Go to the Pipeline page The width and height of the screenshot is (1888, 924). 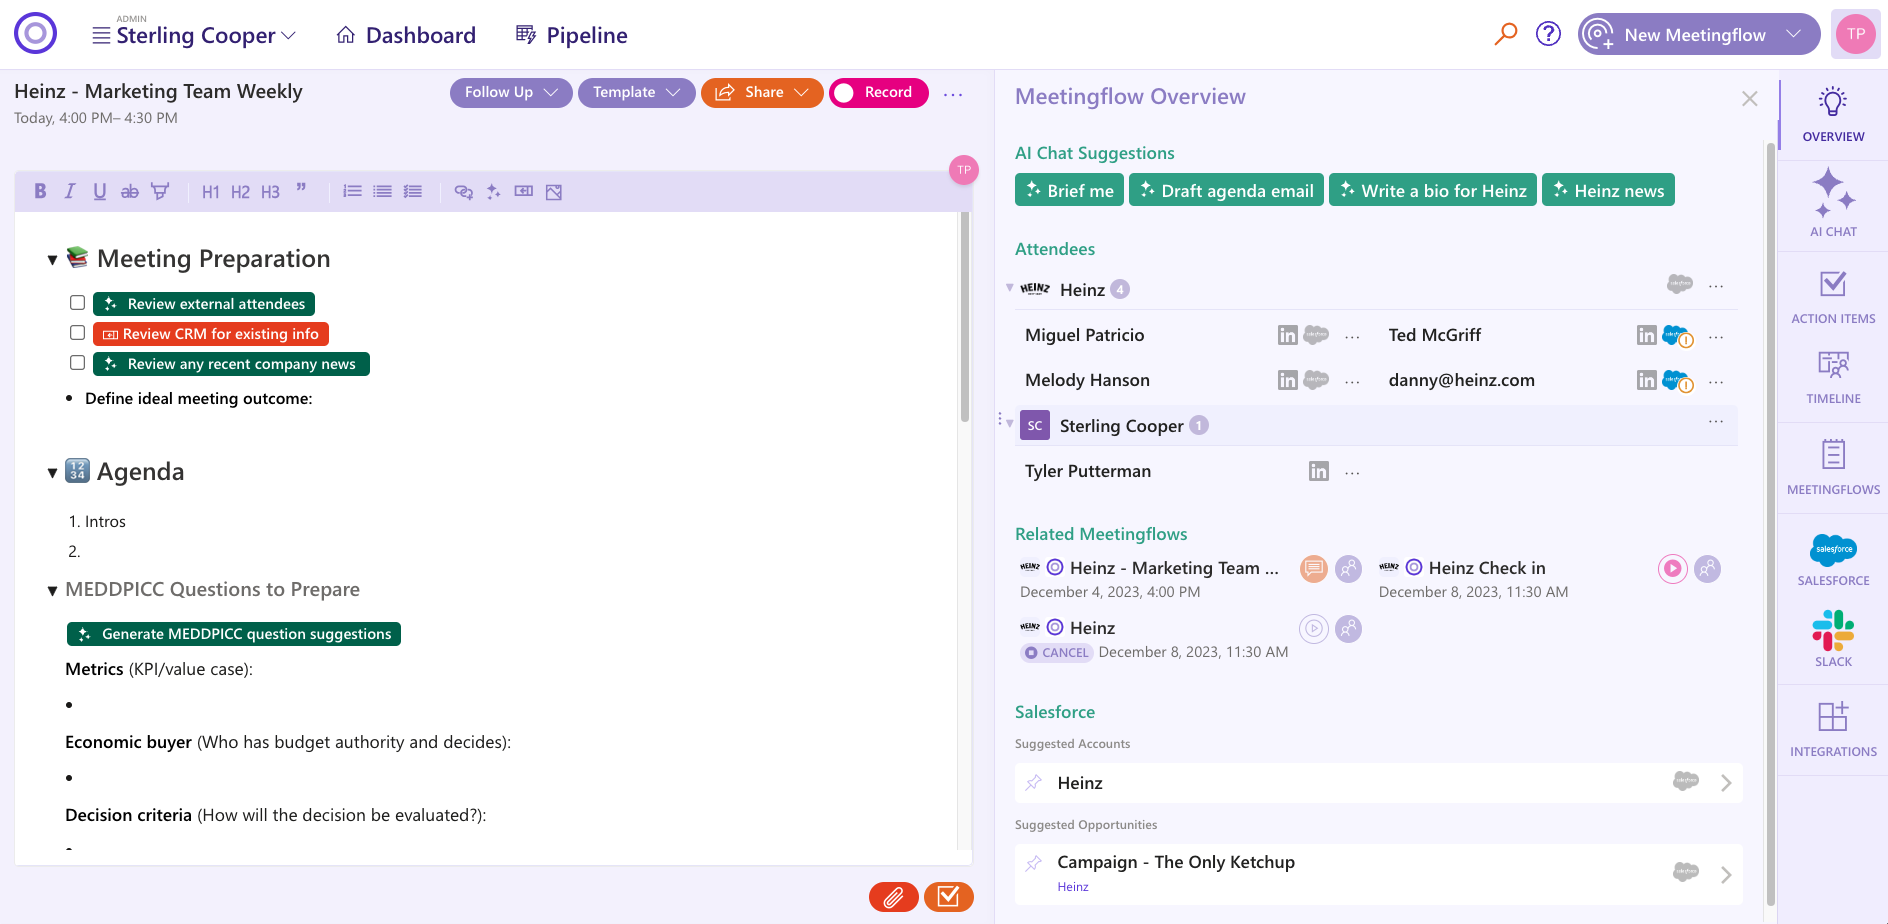(571, 35)
